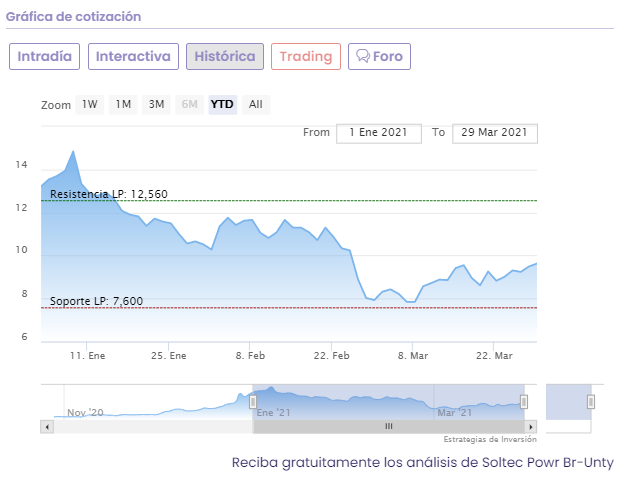Click the To date field
This screenshot has width=628, height=478.
pyautogui.click(x=495, y=133)
